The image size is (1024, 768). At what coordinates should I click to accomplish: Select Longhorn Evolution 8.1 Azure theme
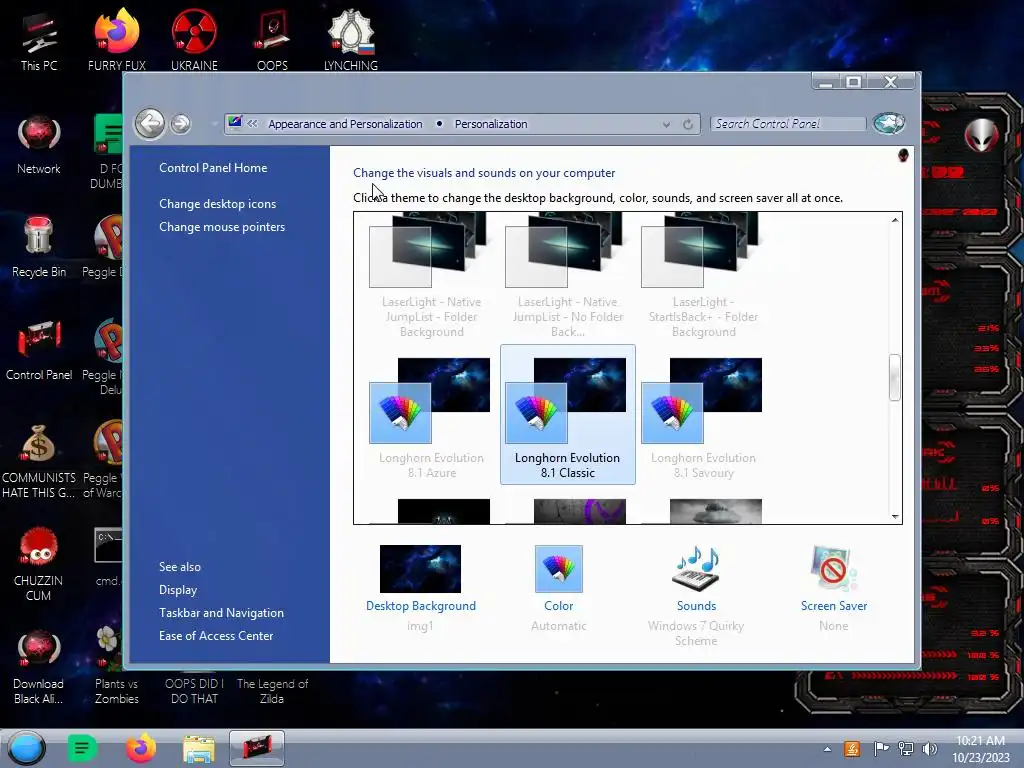coord(432,415)
